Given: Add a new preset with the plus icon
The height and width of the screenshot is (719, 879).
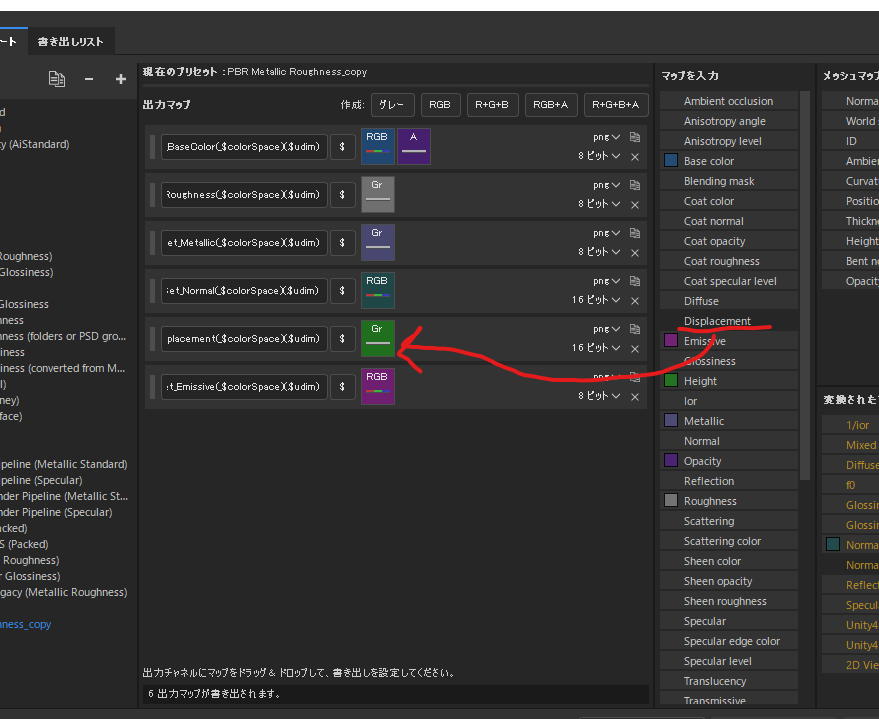Looking at the screenshot, I should coord(120,78).
